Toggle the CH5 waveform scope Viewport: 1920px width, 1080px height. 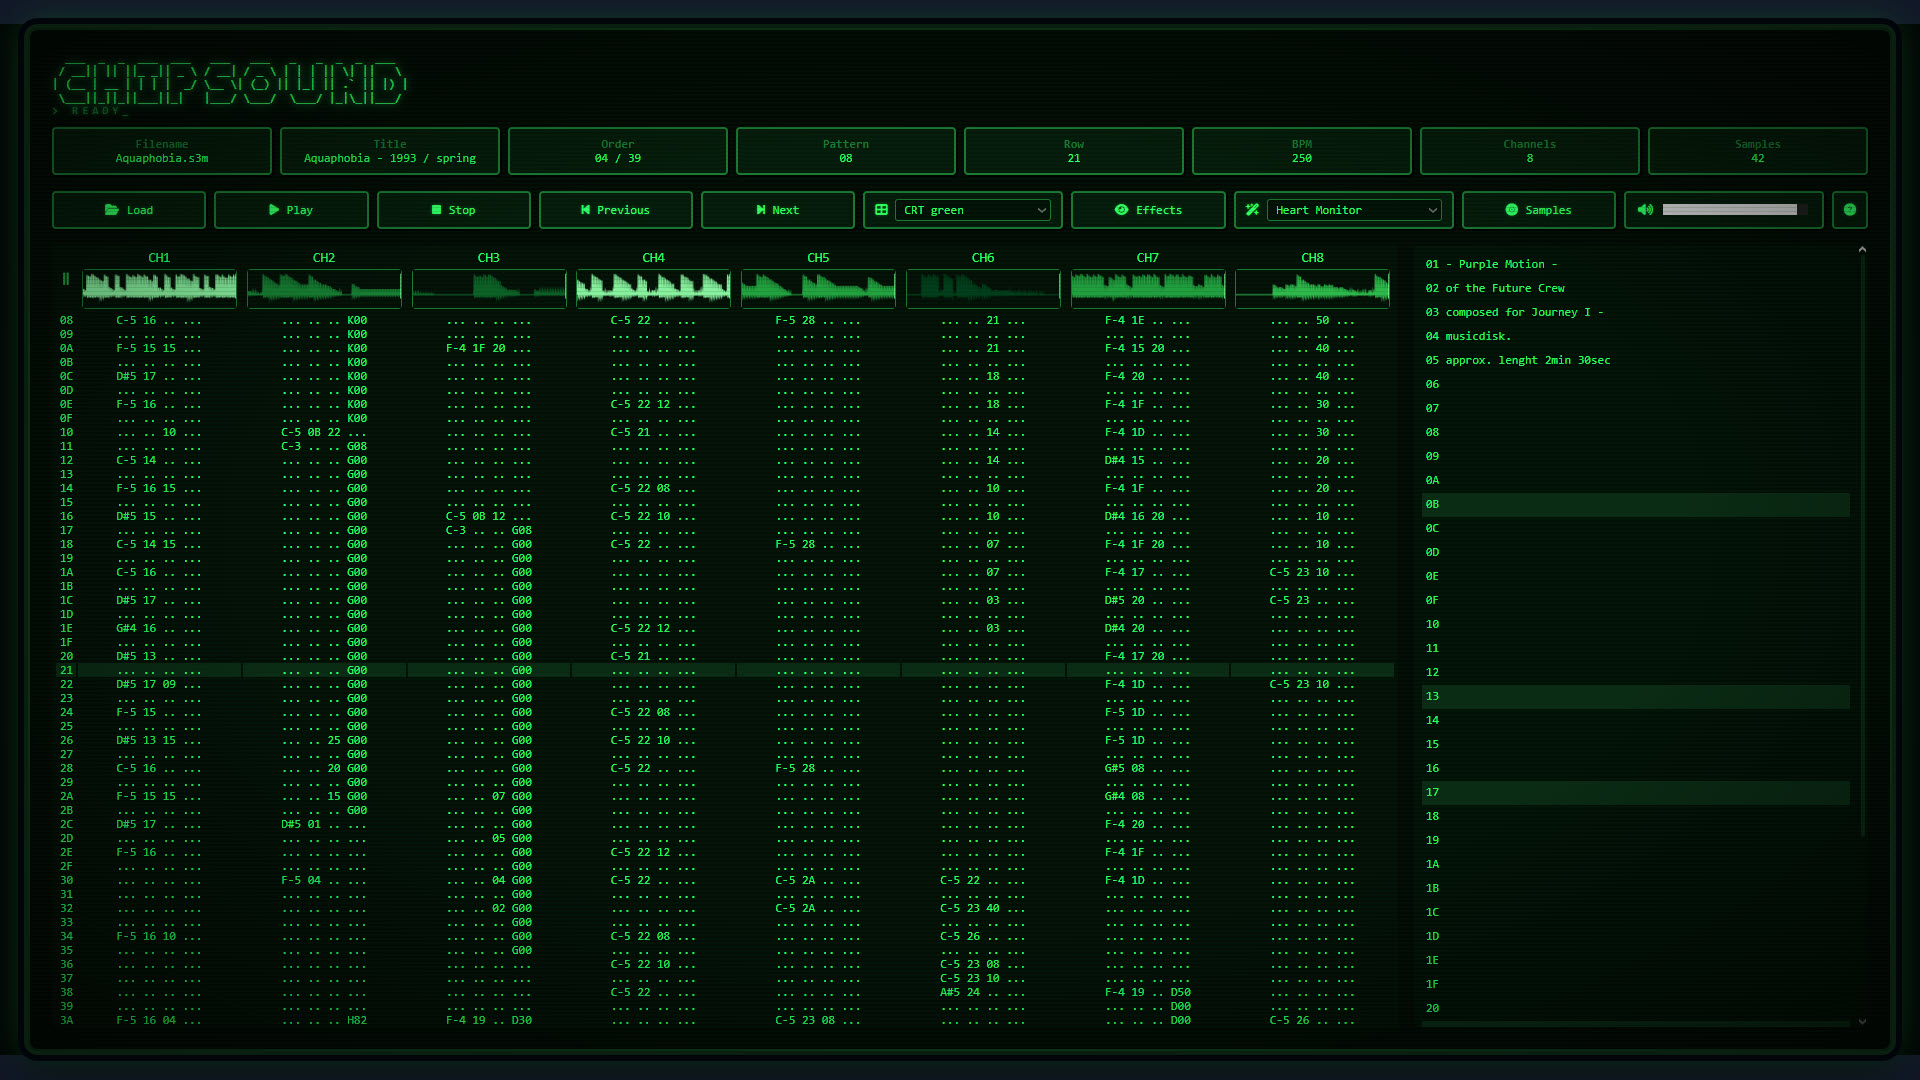click(818, 289)
